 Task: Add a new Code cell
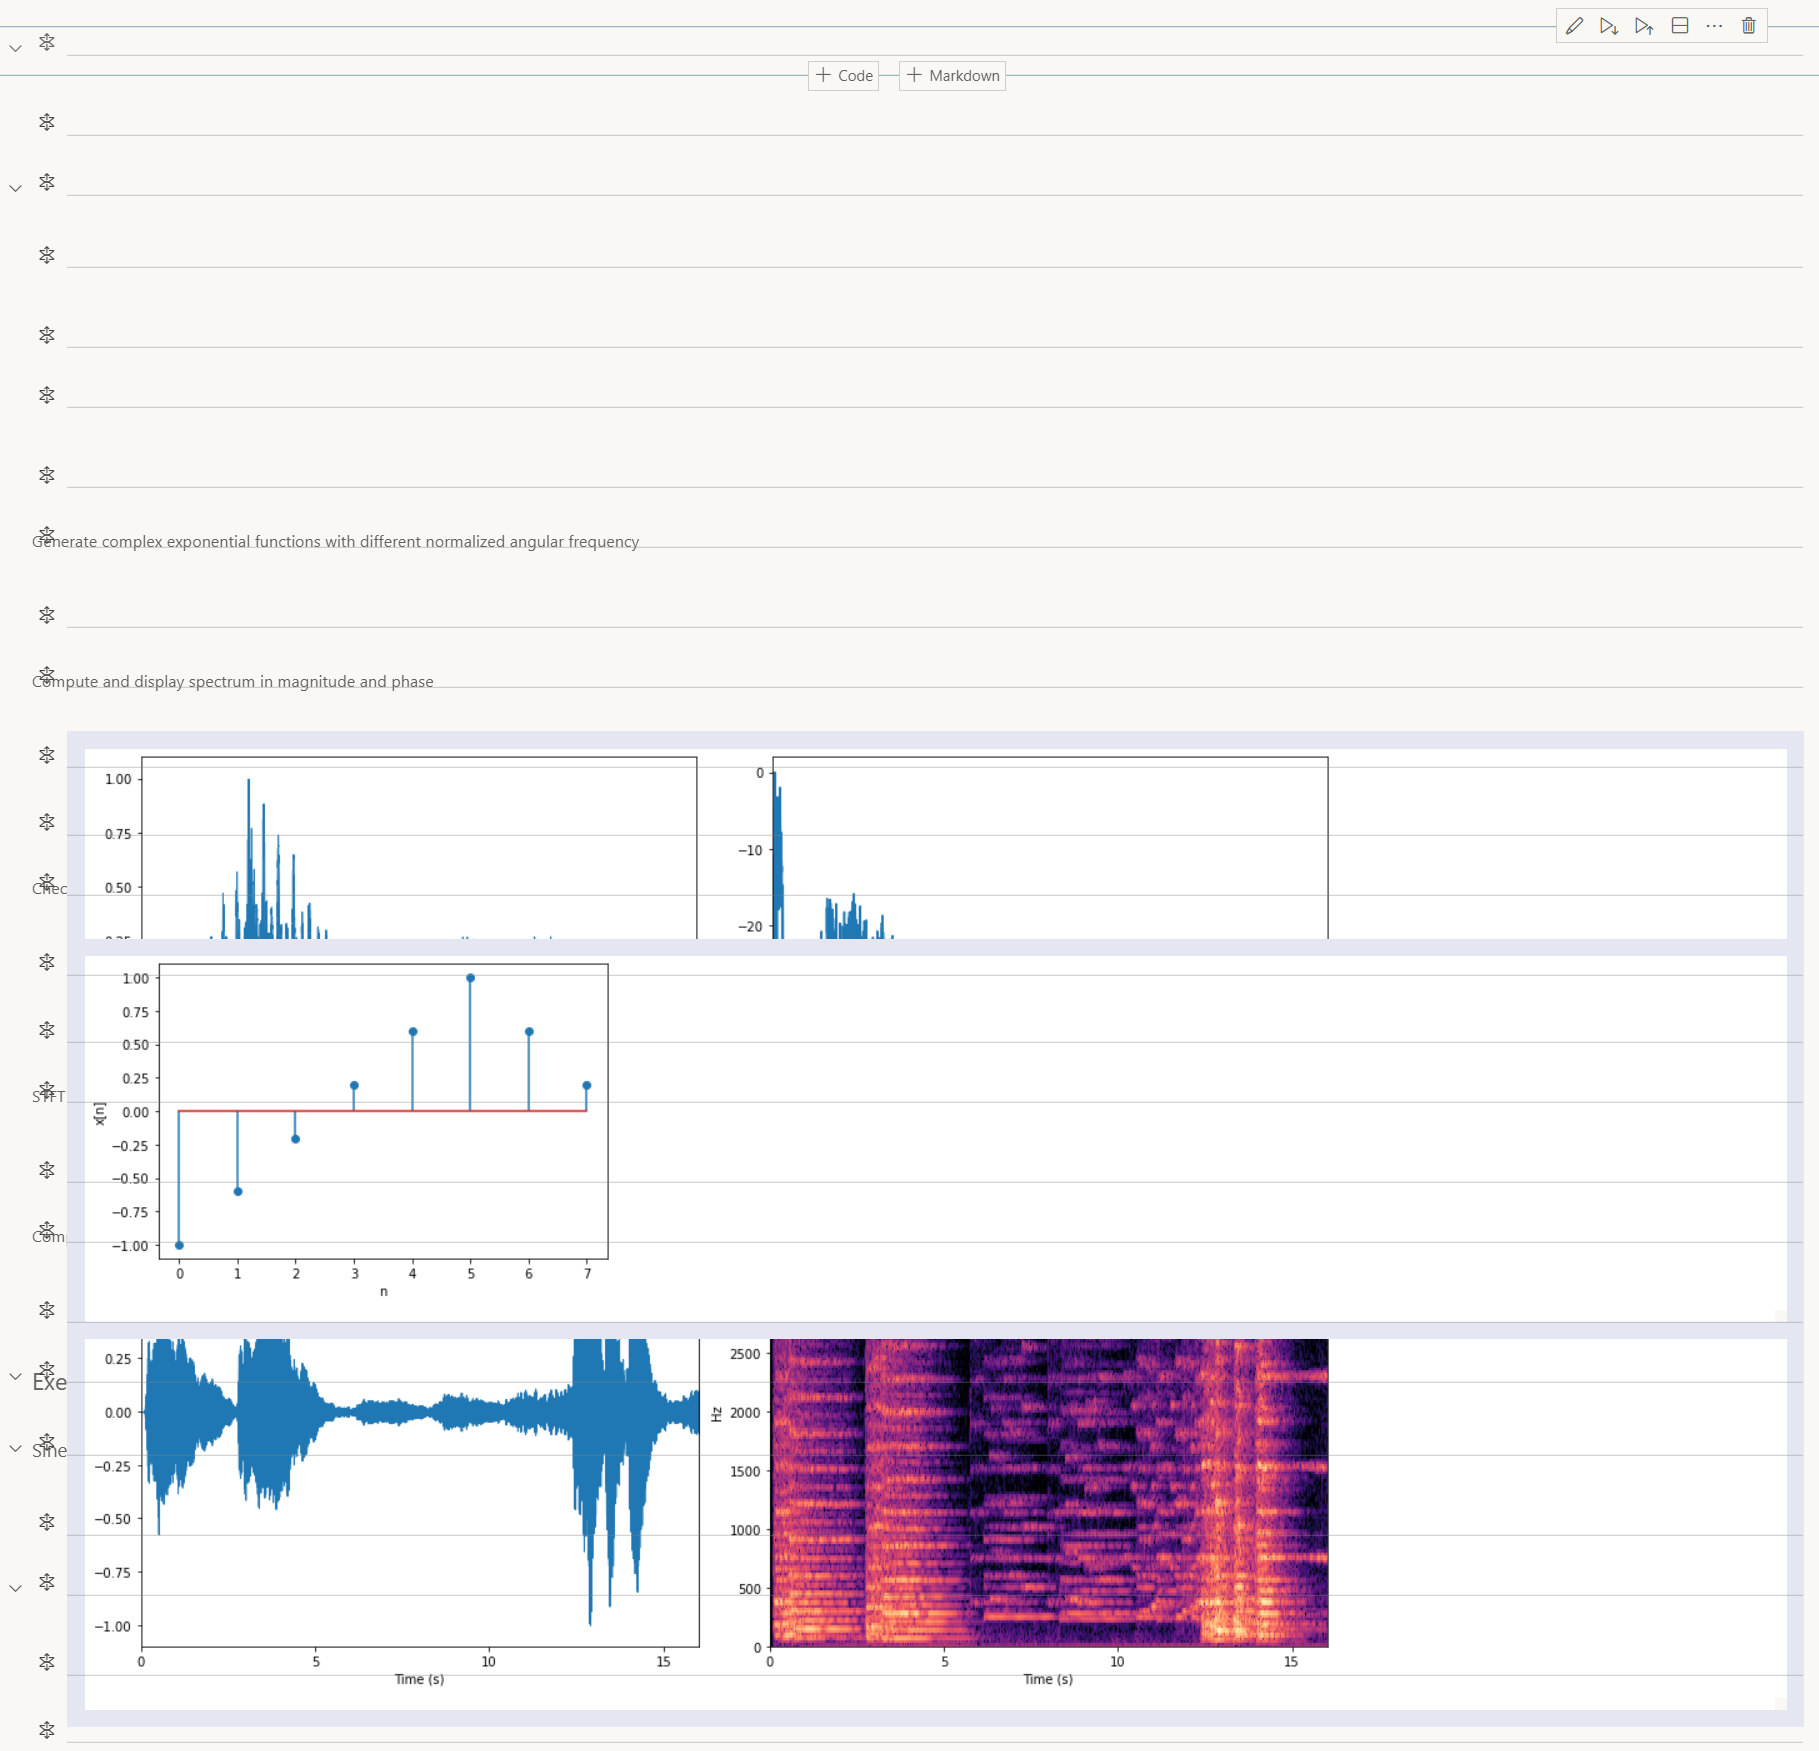(843, 75)
